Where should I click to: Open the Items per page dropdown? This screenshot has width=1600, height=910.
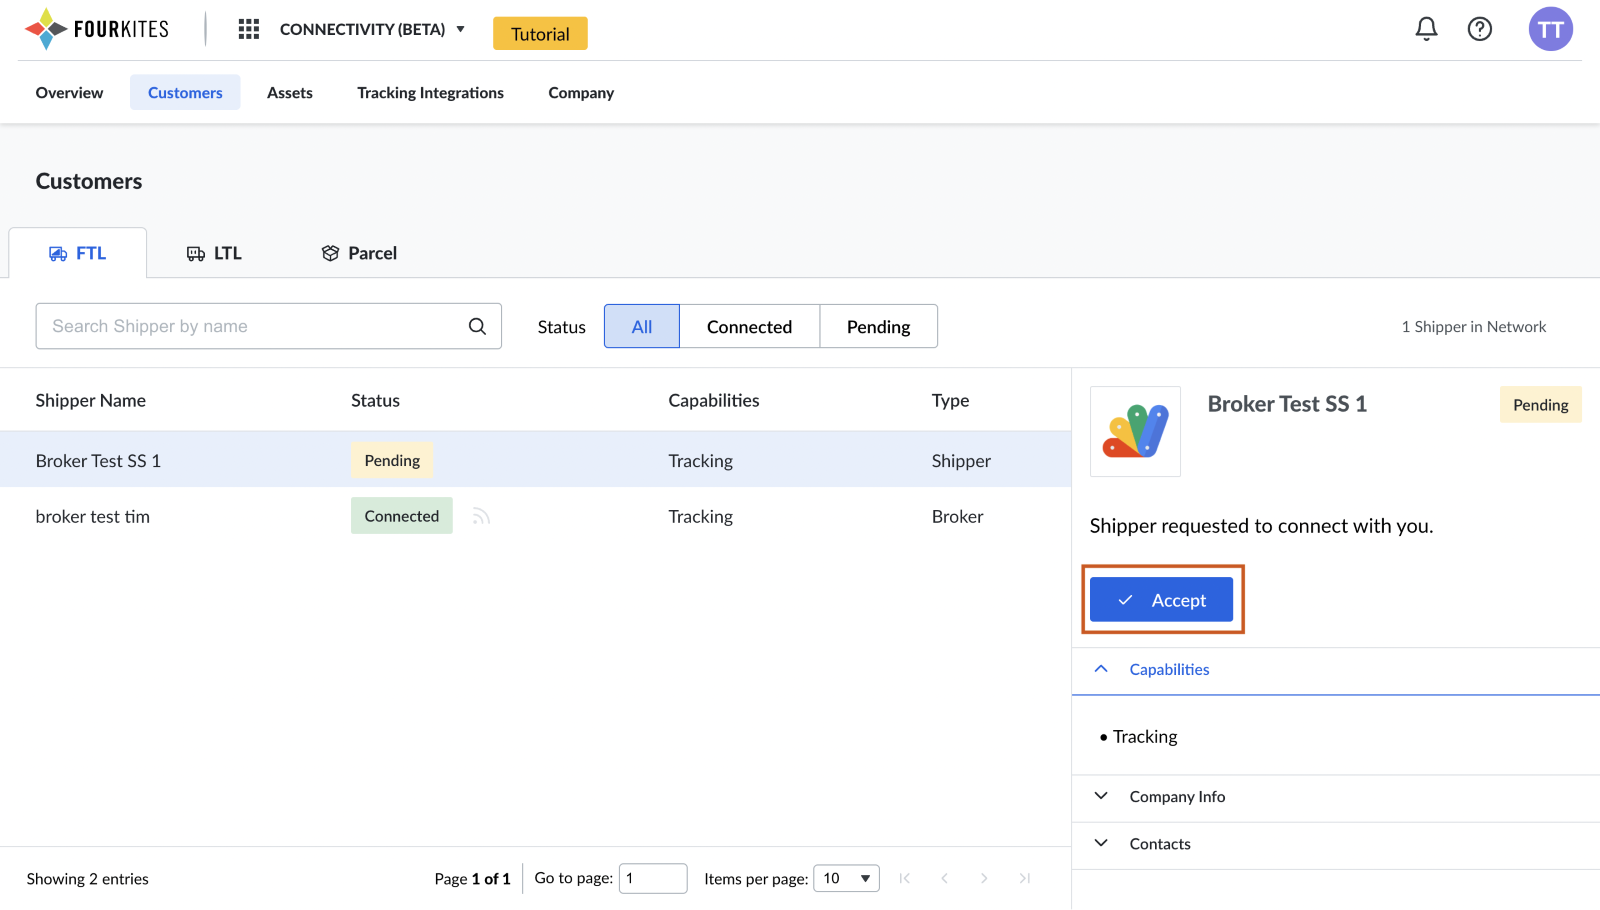[x=846, y=878]
